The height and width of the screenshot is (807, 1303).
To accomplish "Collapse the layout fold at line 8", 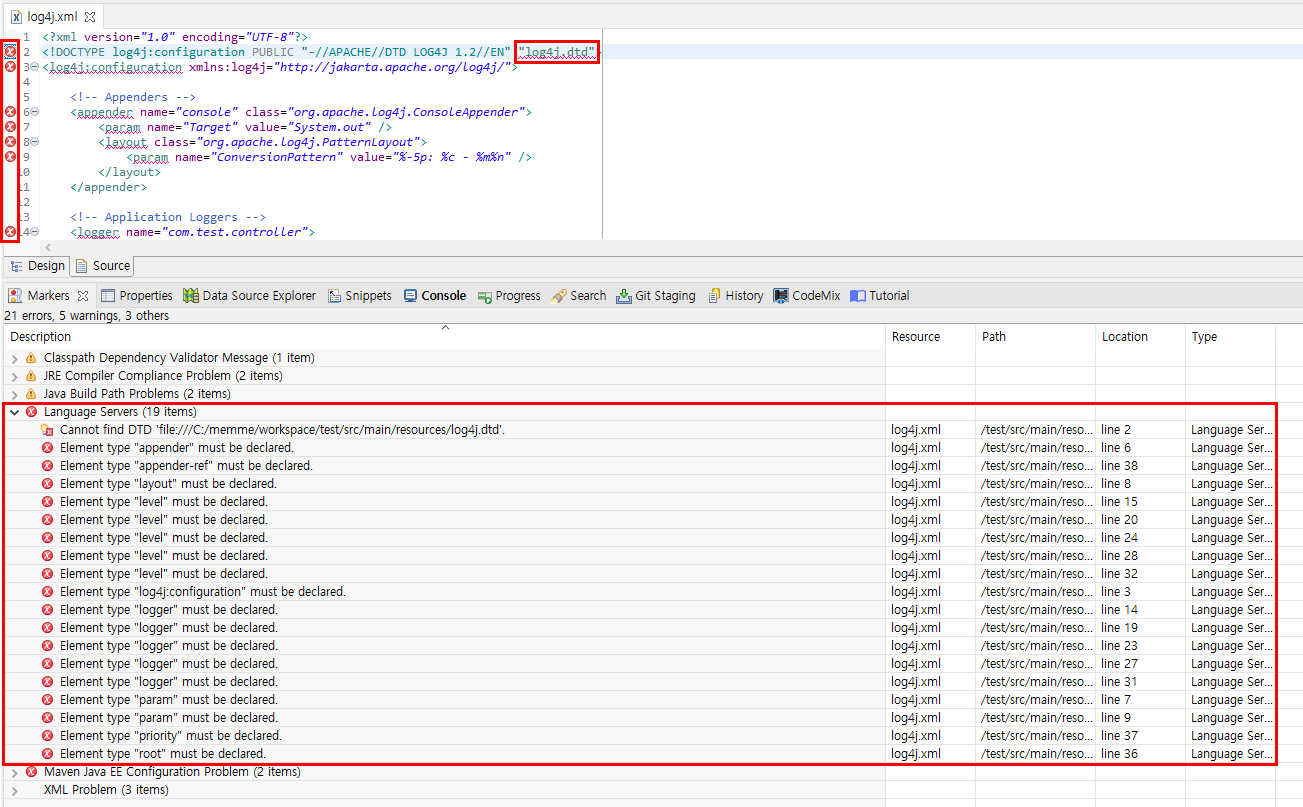I will (x=35, y=142).
